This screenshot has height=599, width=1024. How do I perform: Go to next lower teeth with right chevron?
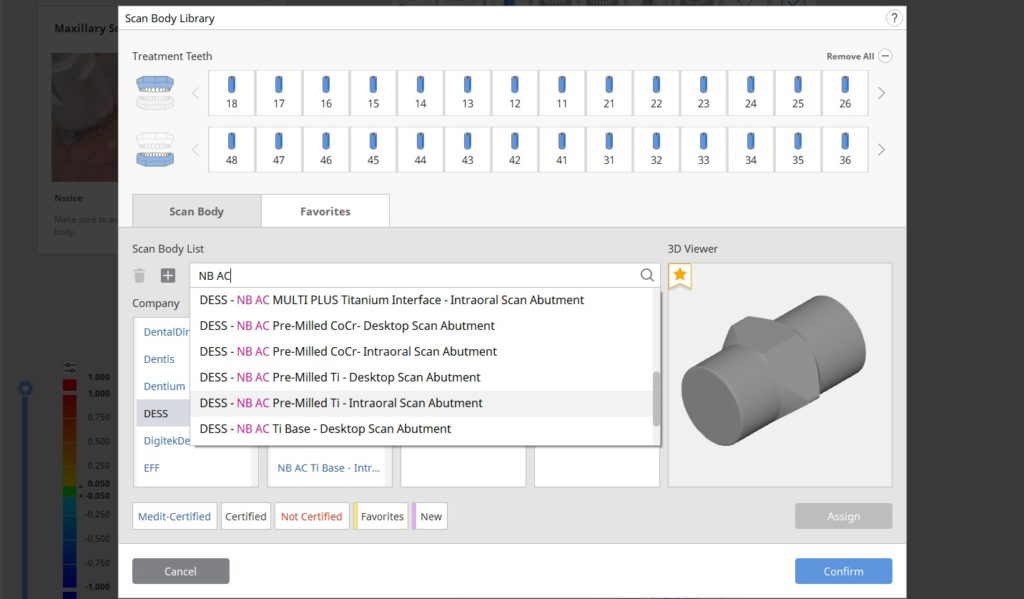[881, 150]
